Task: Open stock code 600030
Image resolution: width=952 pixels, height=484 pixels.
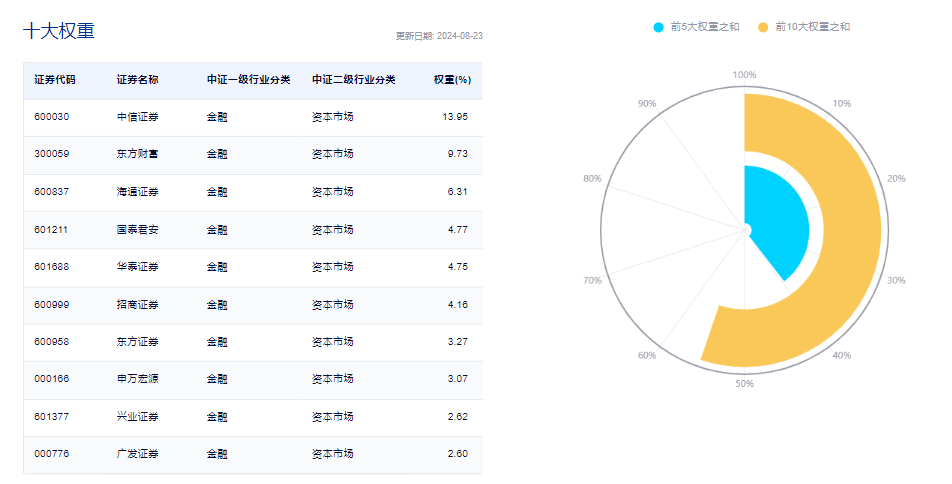Action: click(51, 117)
